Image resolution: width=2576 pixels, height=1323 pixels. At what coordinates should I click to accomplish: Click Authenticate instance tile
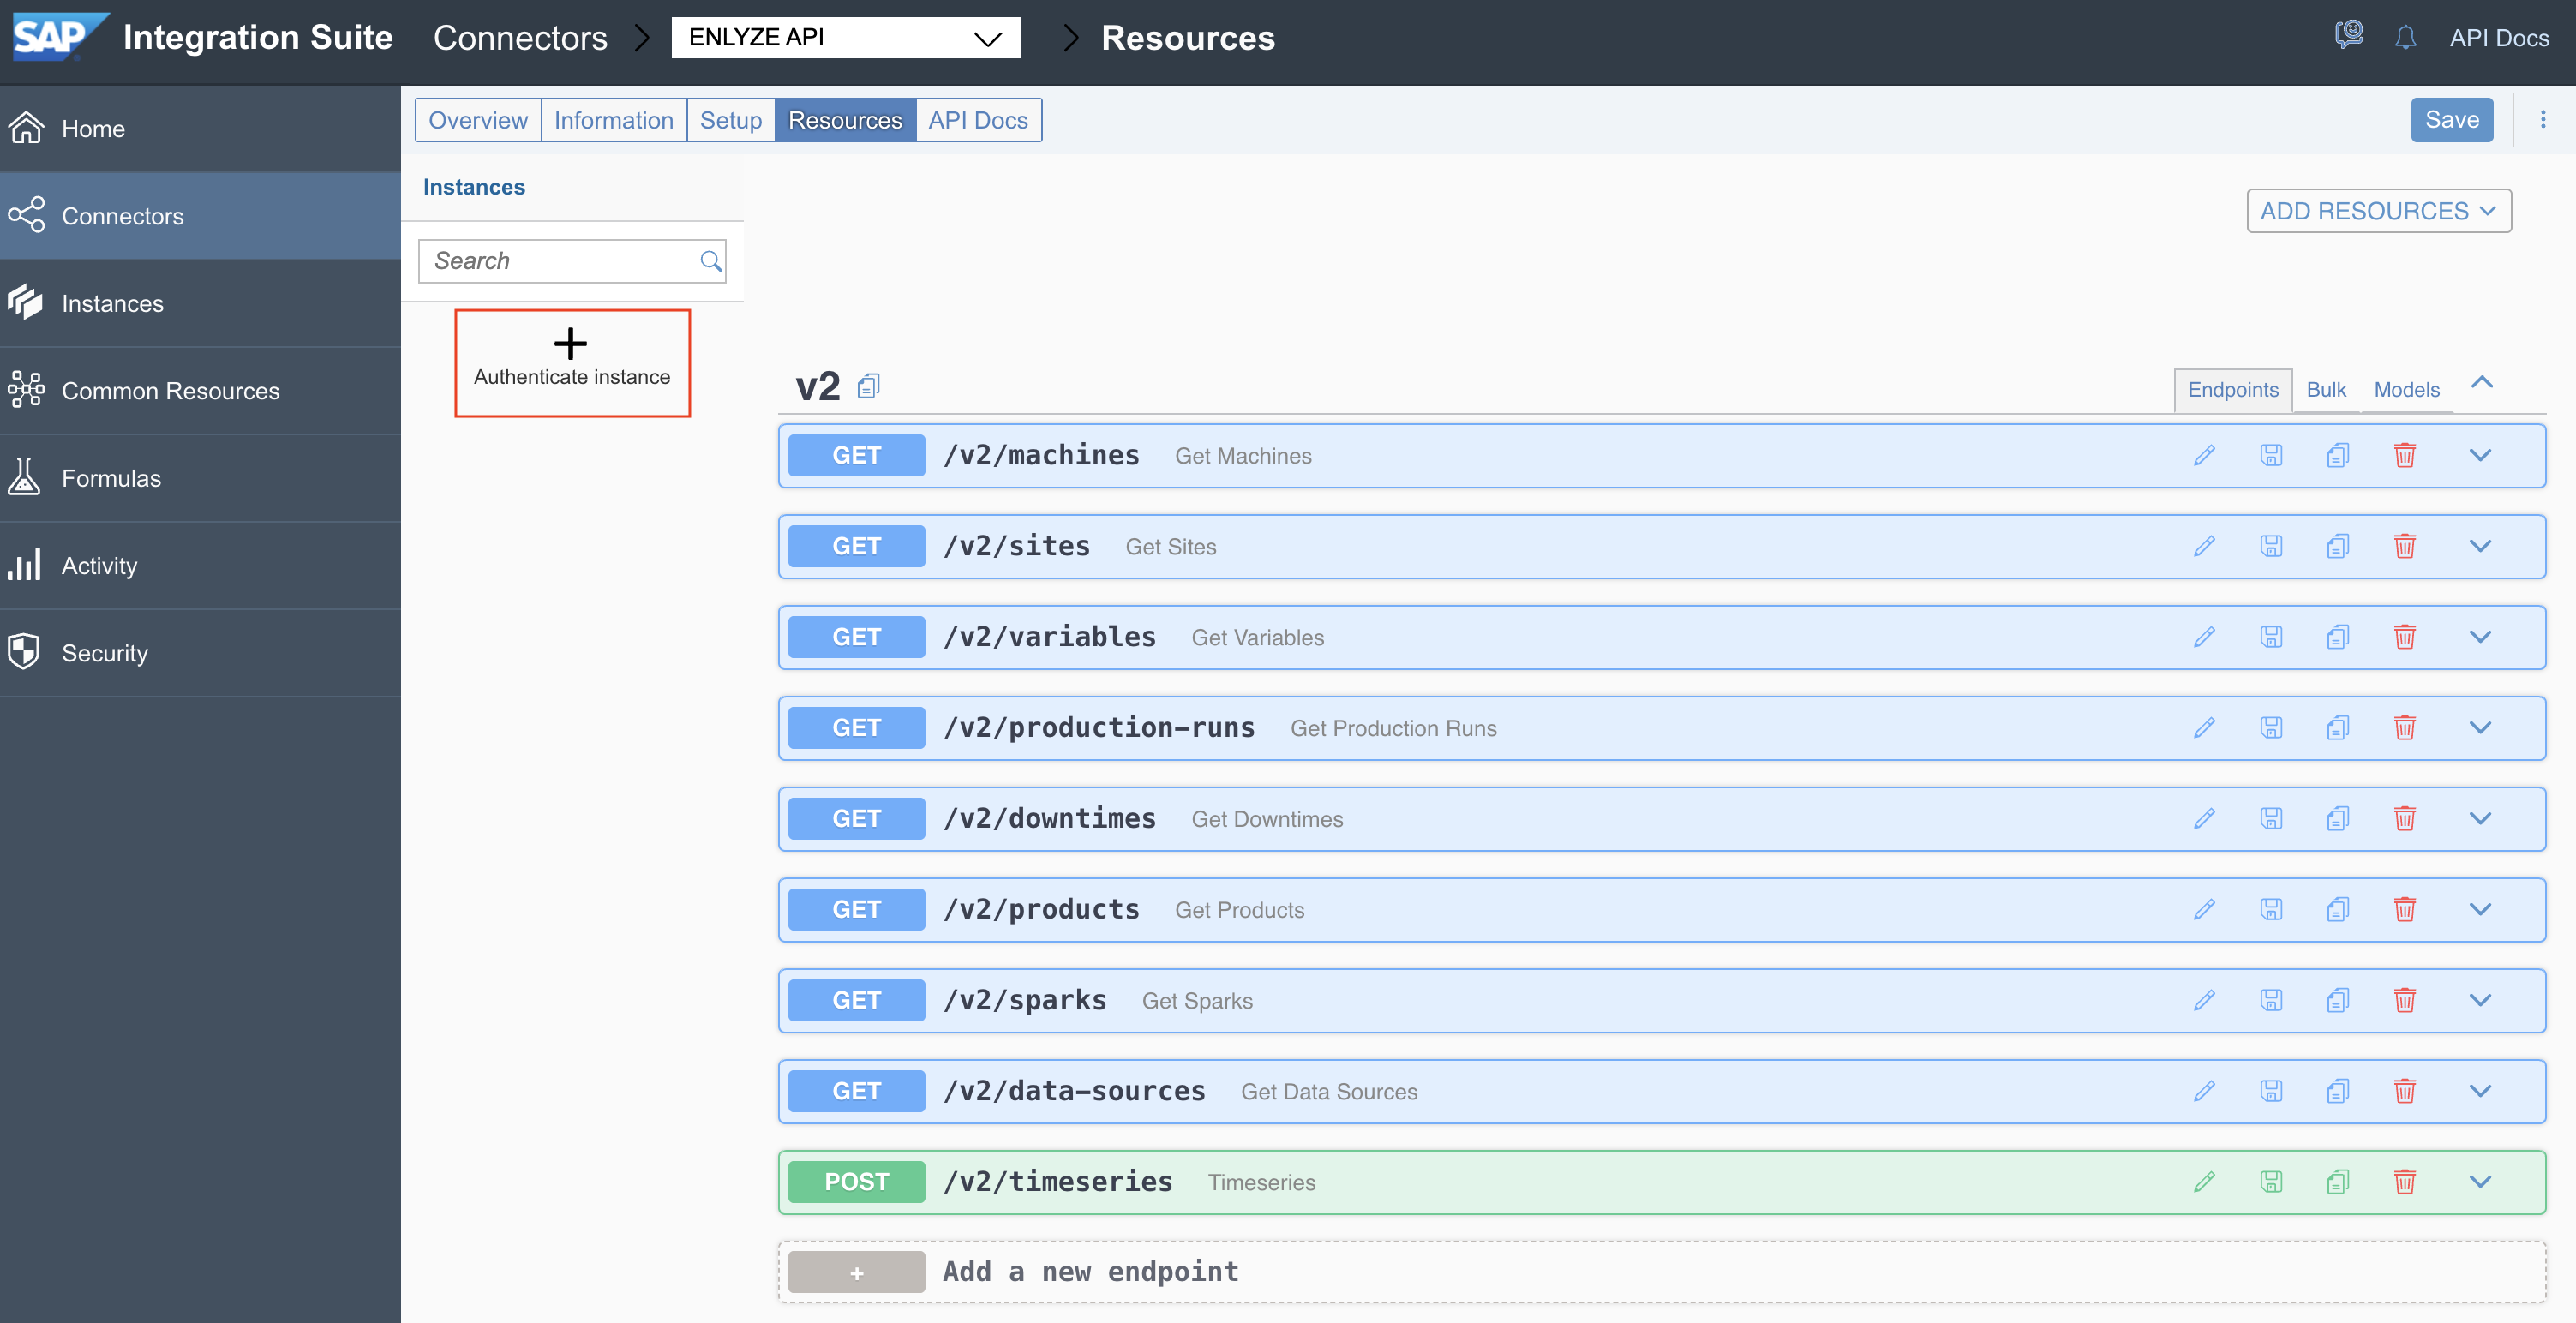pos(572,362)
